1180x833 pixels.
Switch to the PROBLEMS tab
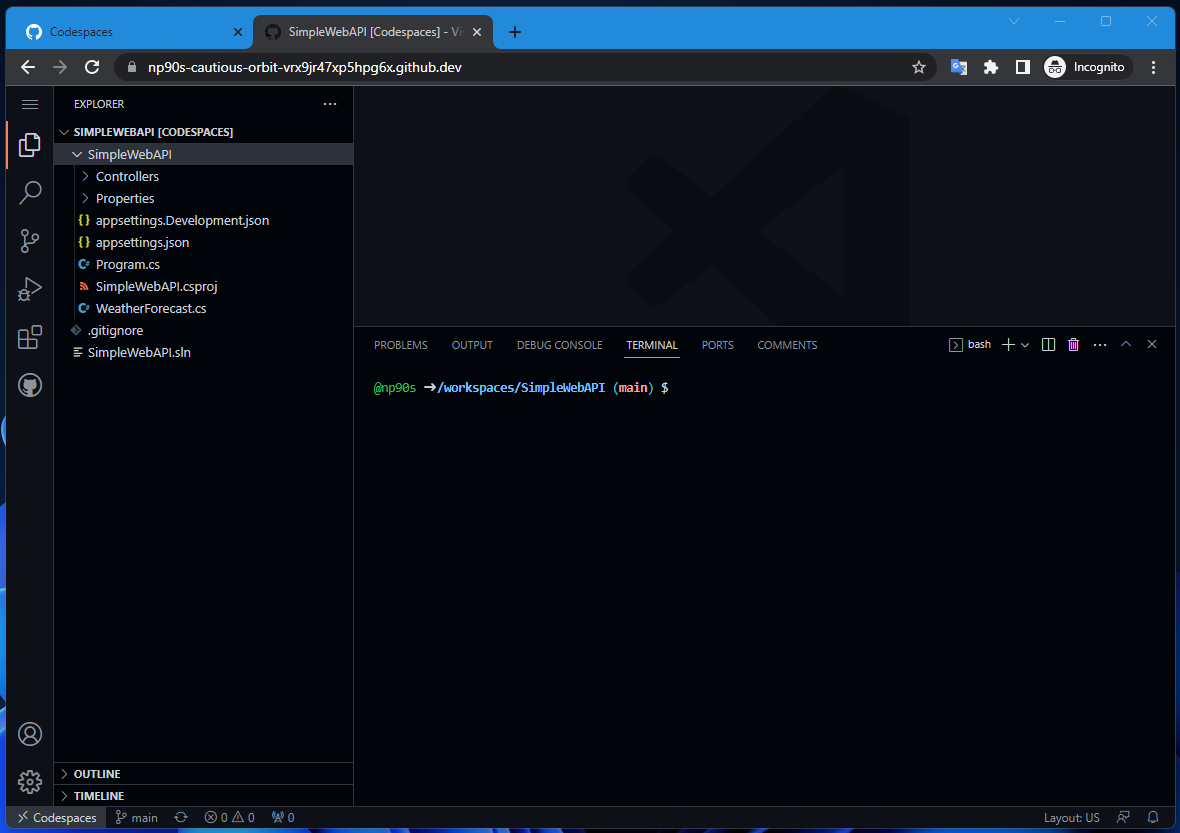coord(400,345)
